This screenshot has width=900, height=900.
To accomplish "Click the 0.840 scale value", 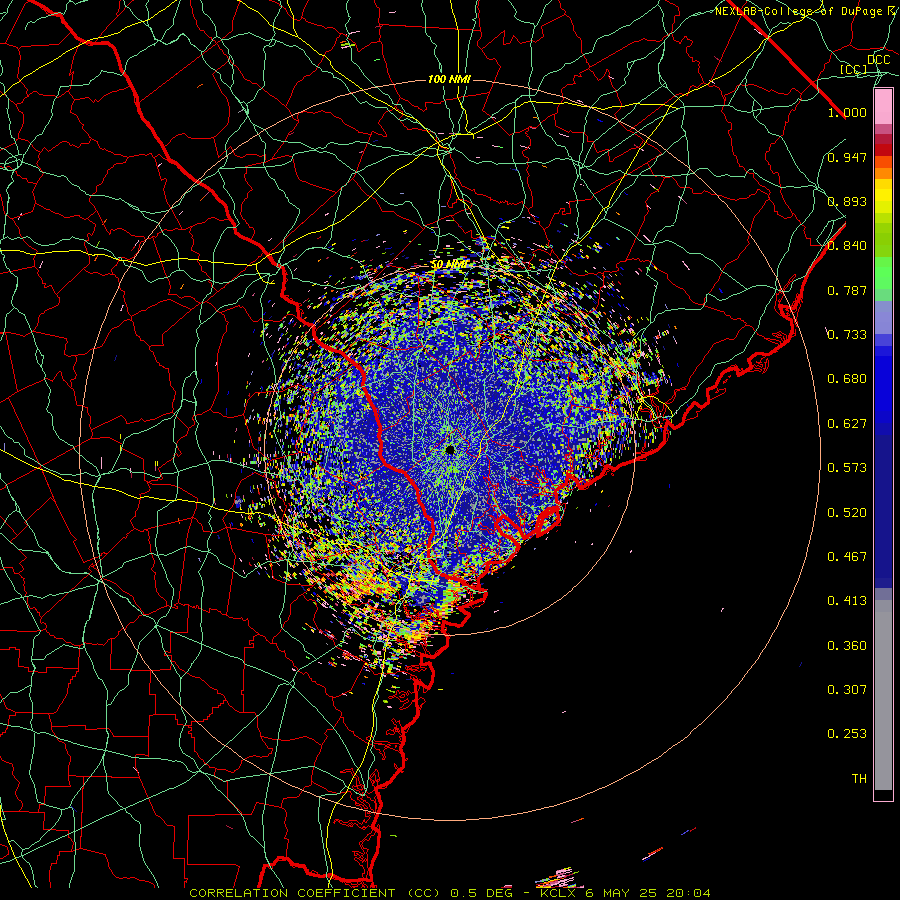I will [847, 246].
